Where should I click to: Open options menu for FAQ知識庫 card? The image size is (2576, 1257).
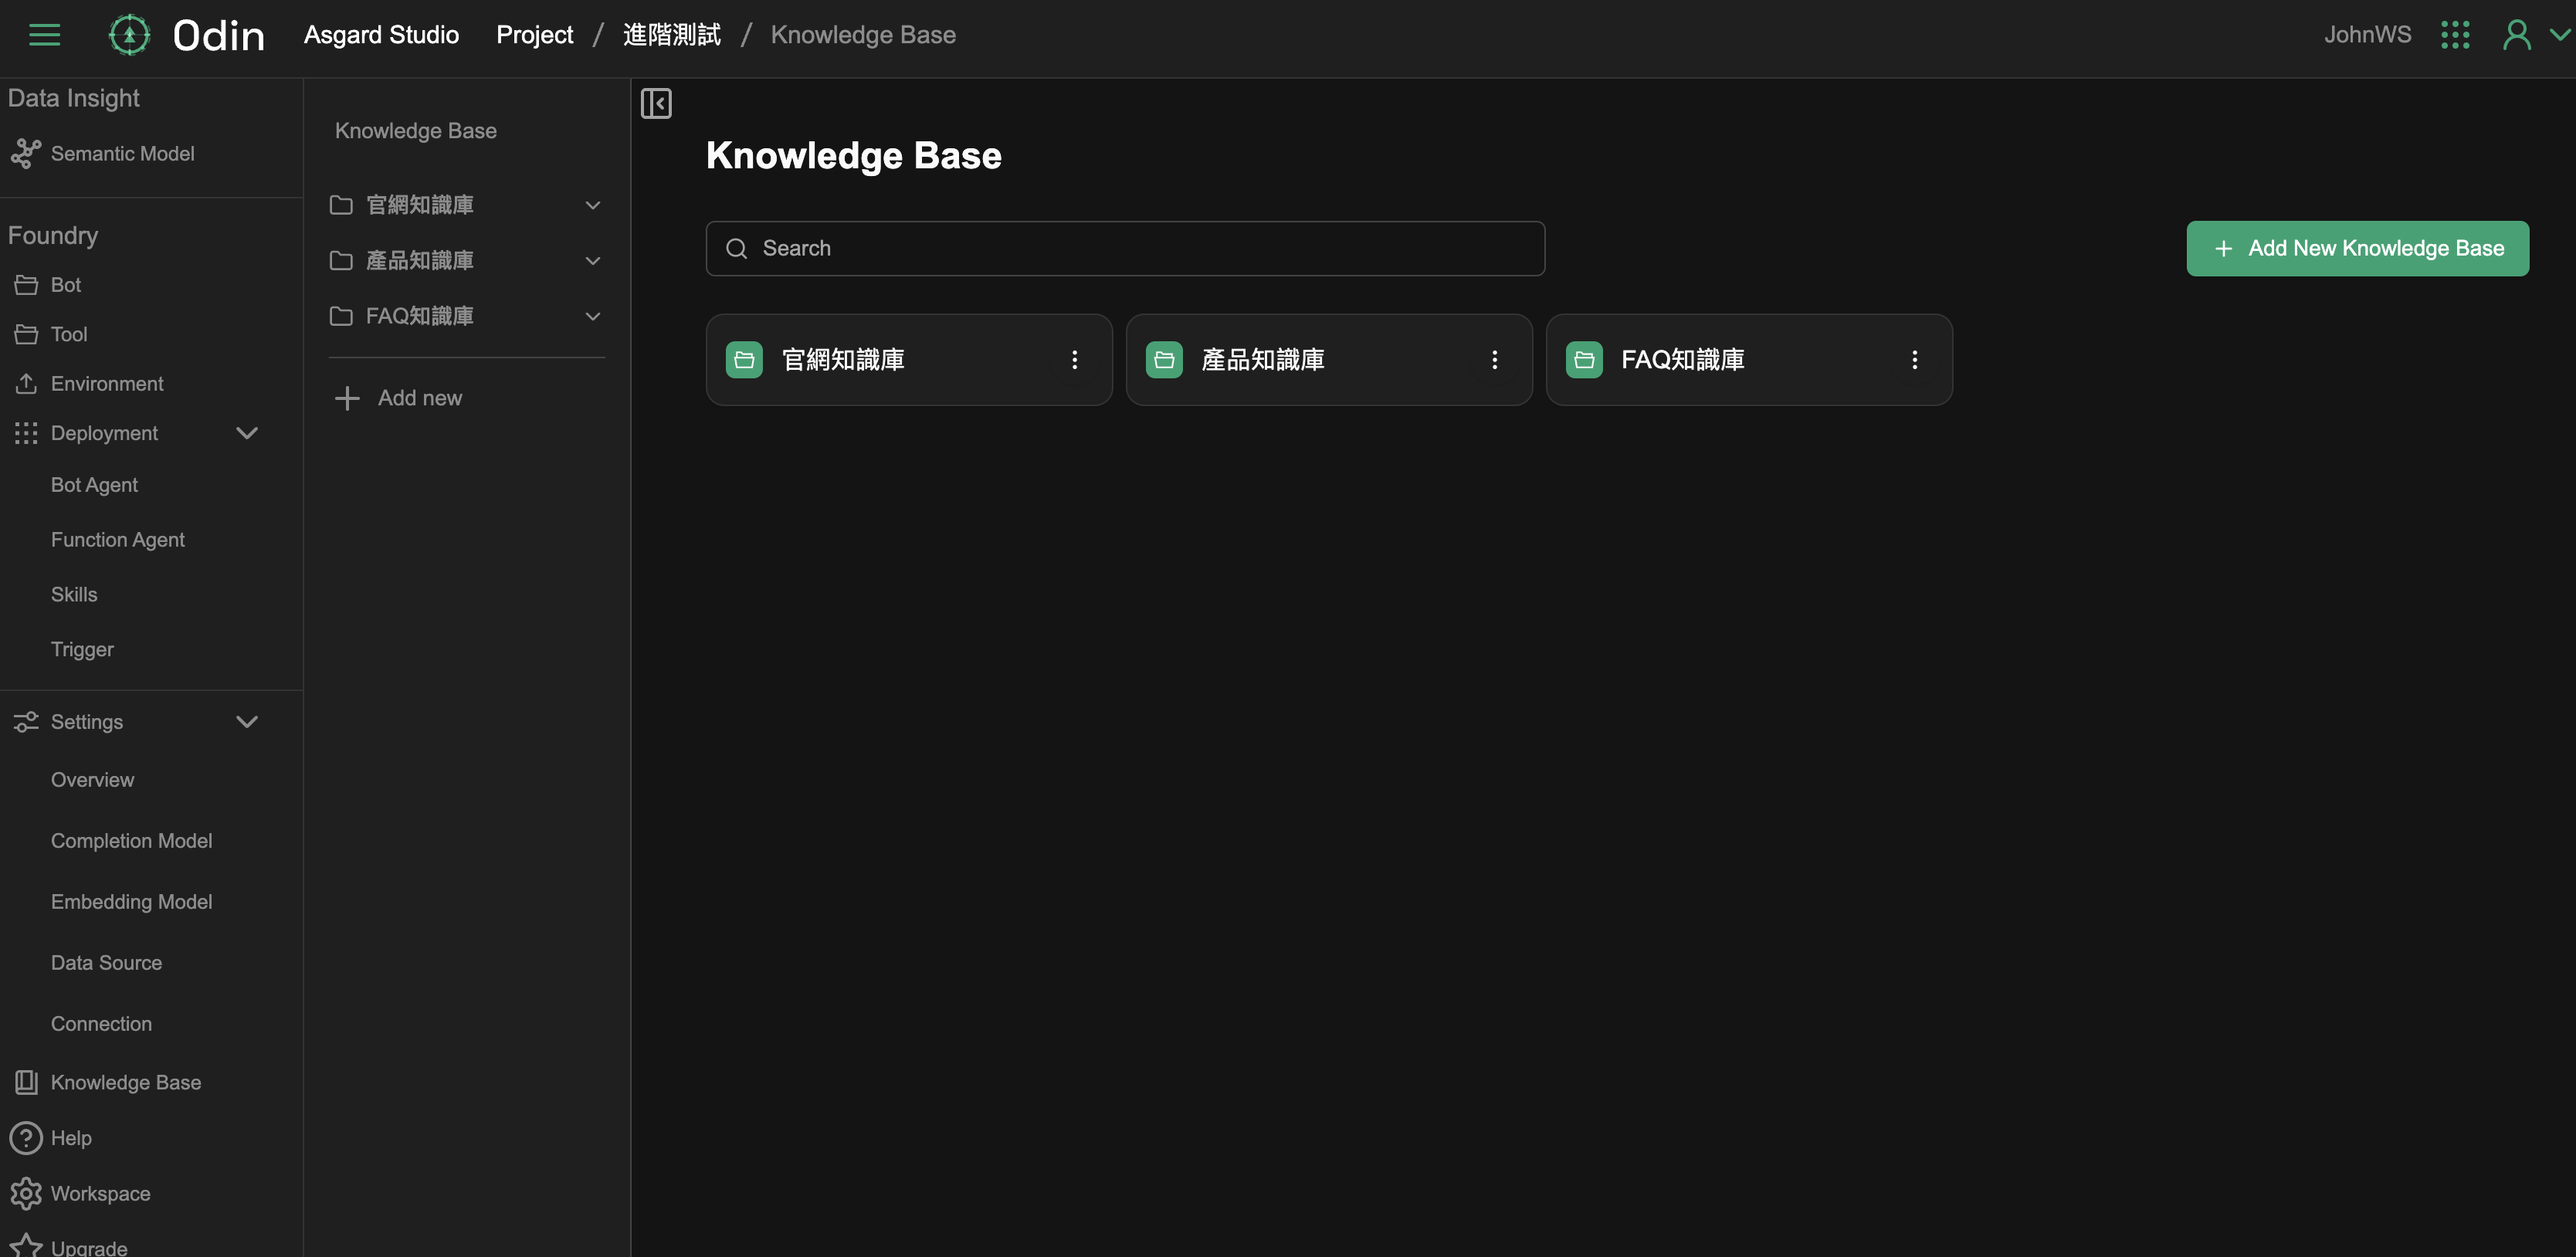pyautogui.click(x=1914, y=360)
